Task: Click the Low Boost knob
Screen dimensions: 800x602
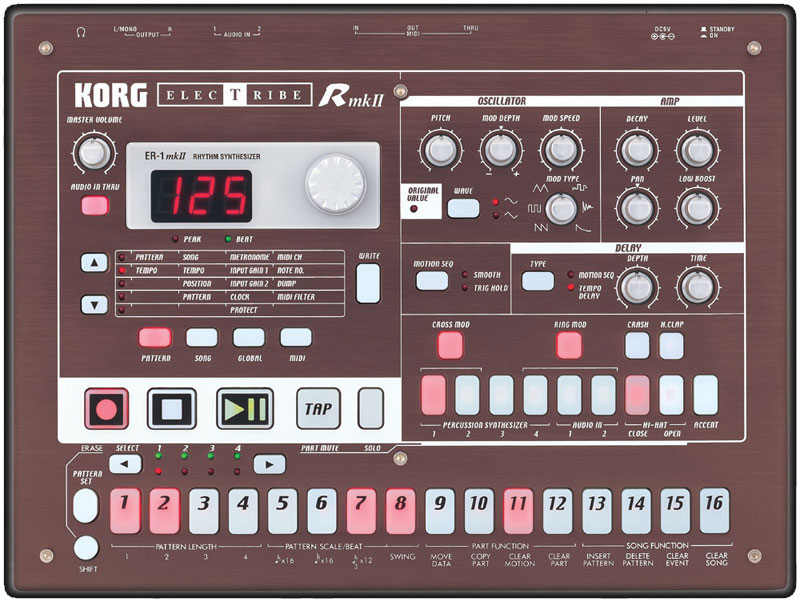Action: point(697,208)
